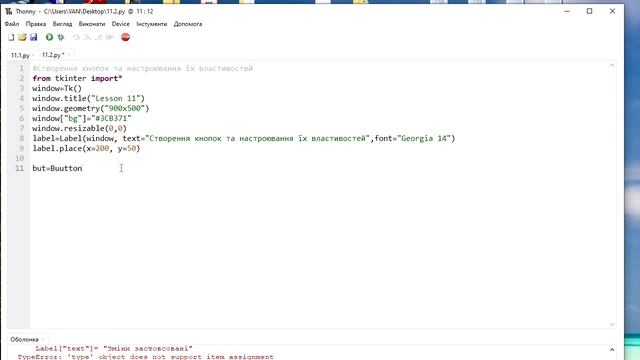Click the Step out debug icon
This screenshot has height=360, width=640.
point(98,37)
